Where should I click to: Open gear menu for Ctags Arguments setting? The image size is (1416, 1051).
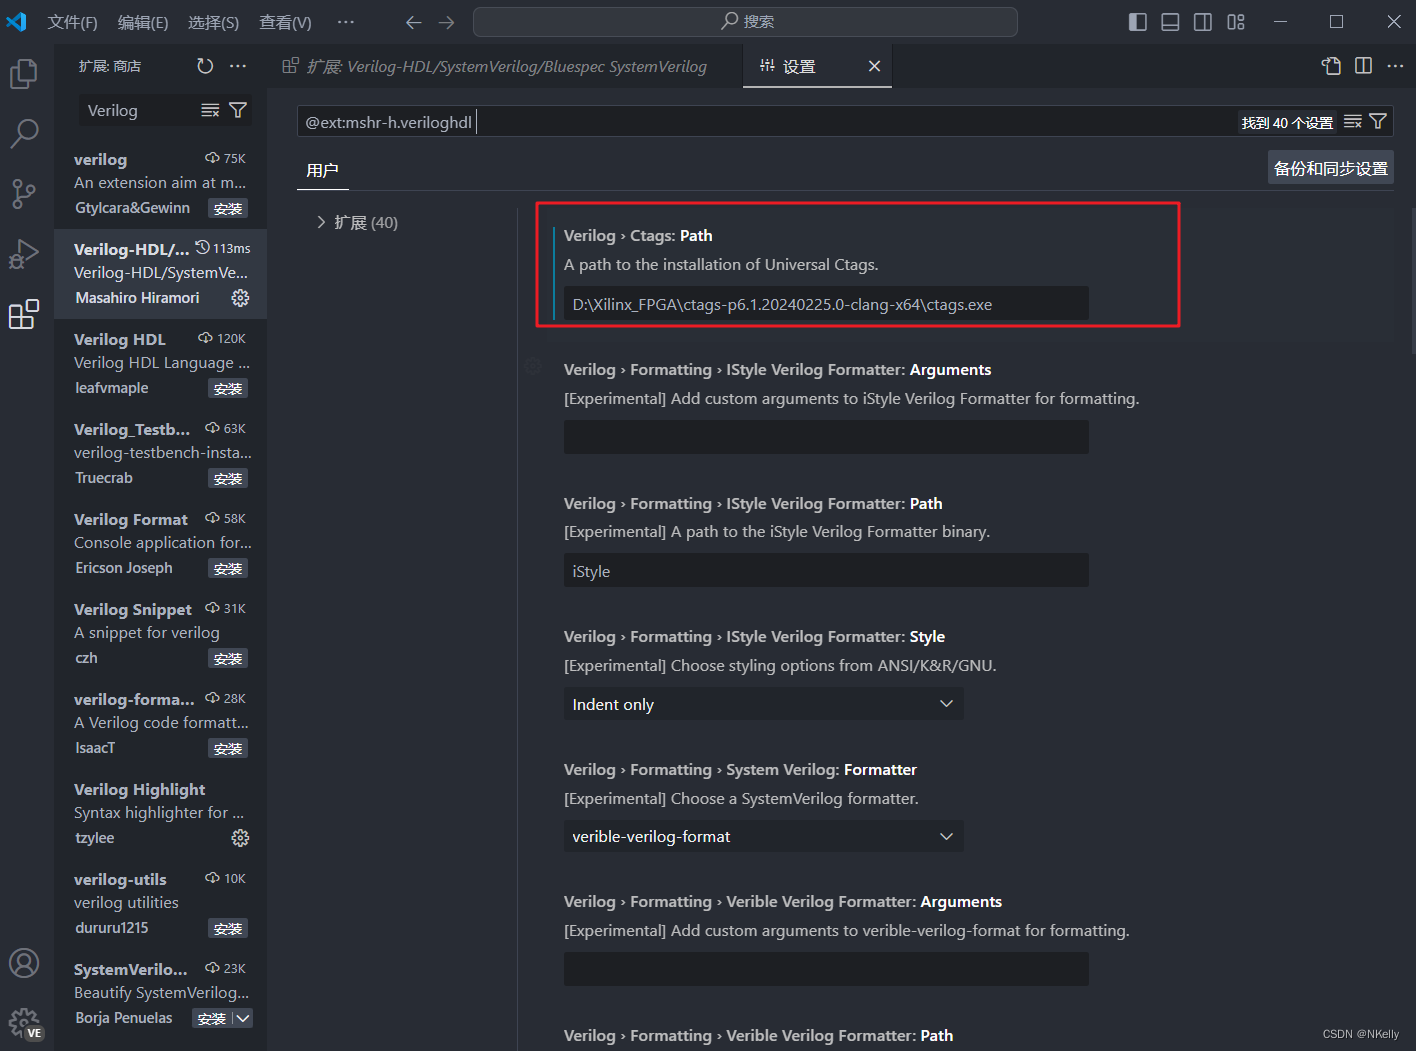(534, 367)
